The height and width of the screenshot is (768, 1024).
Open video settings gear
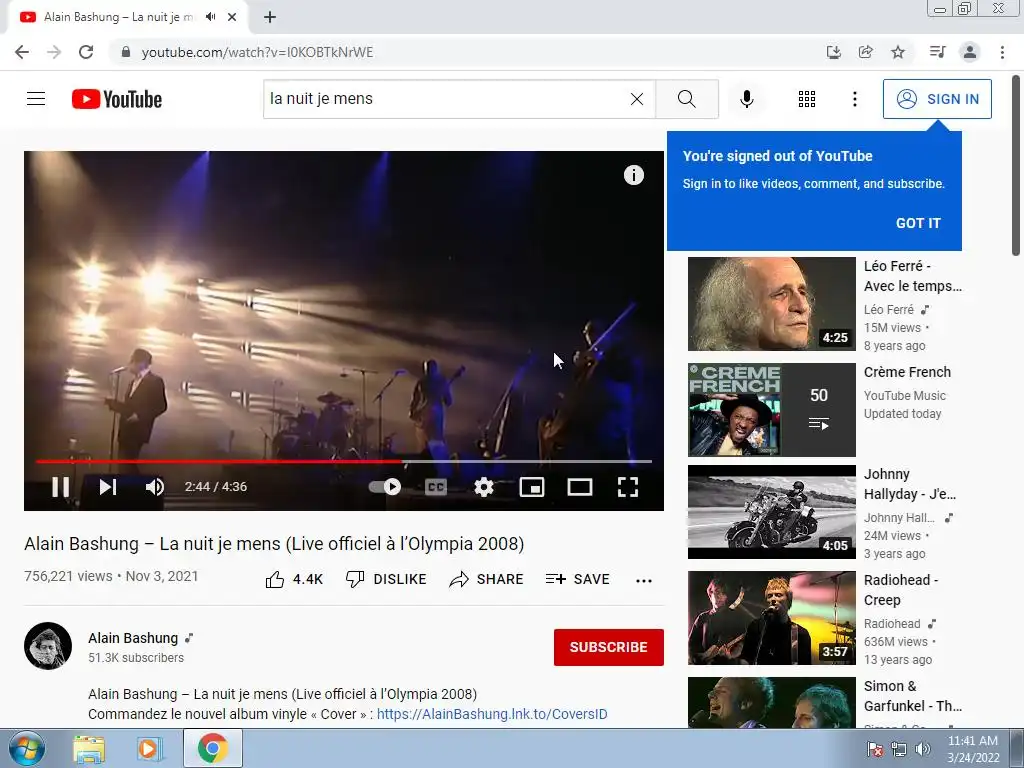483,487
